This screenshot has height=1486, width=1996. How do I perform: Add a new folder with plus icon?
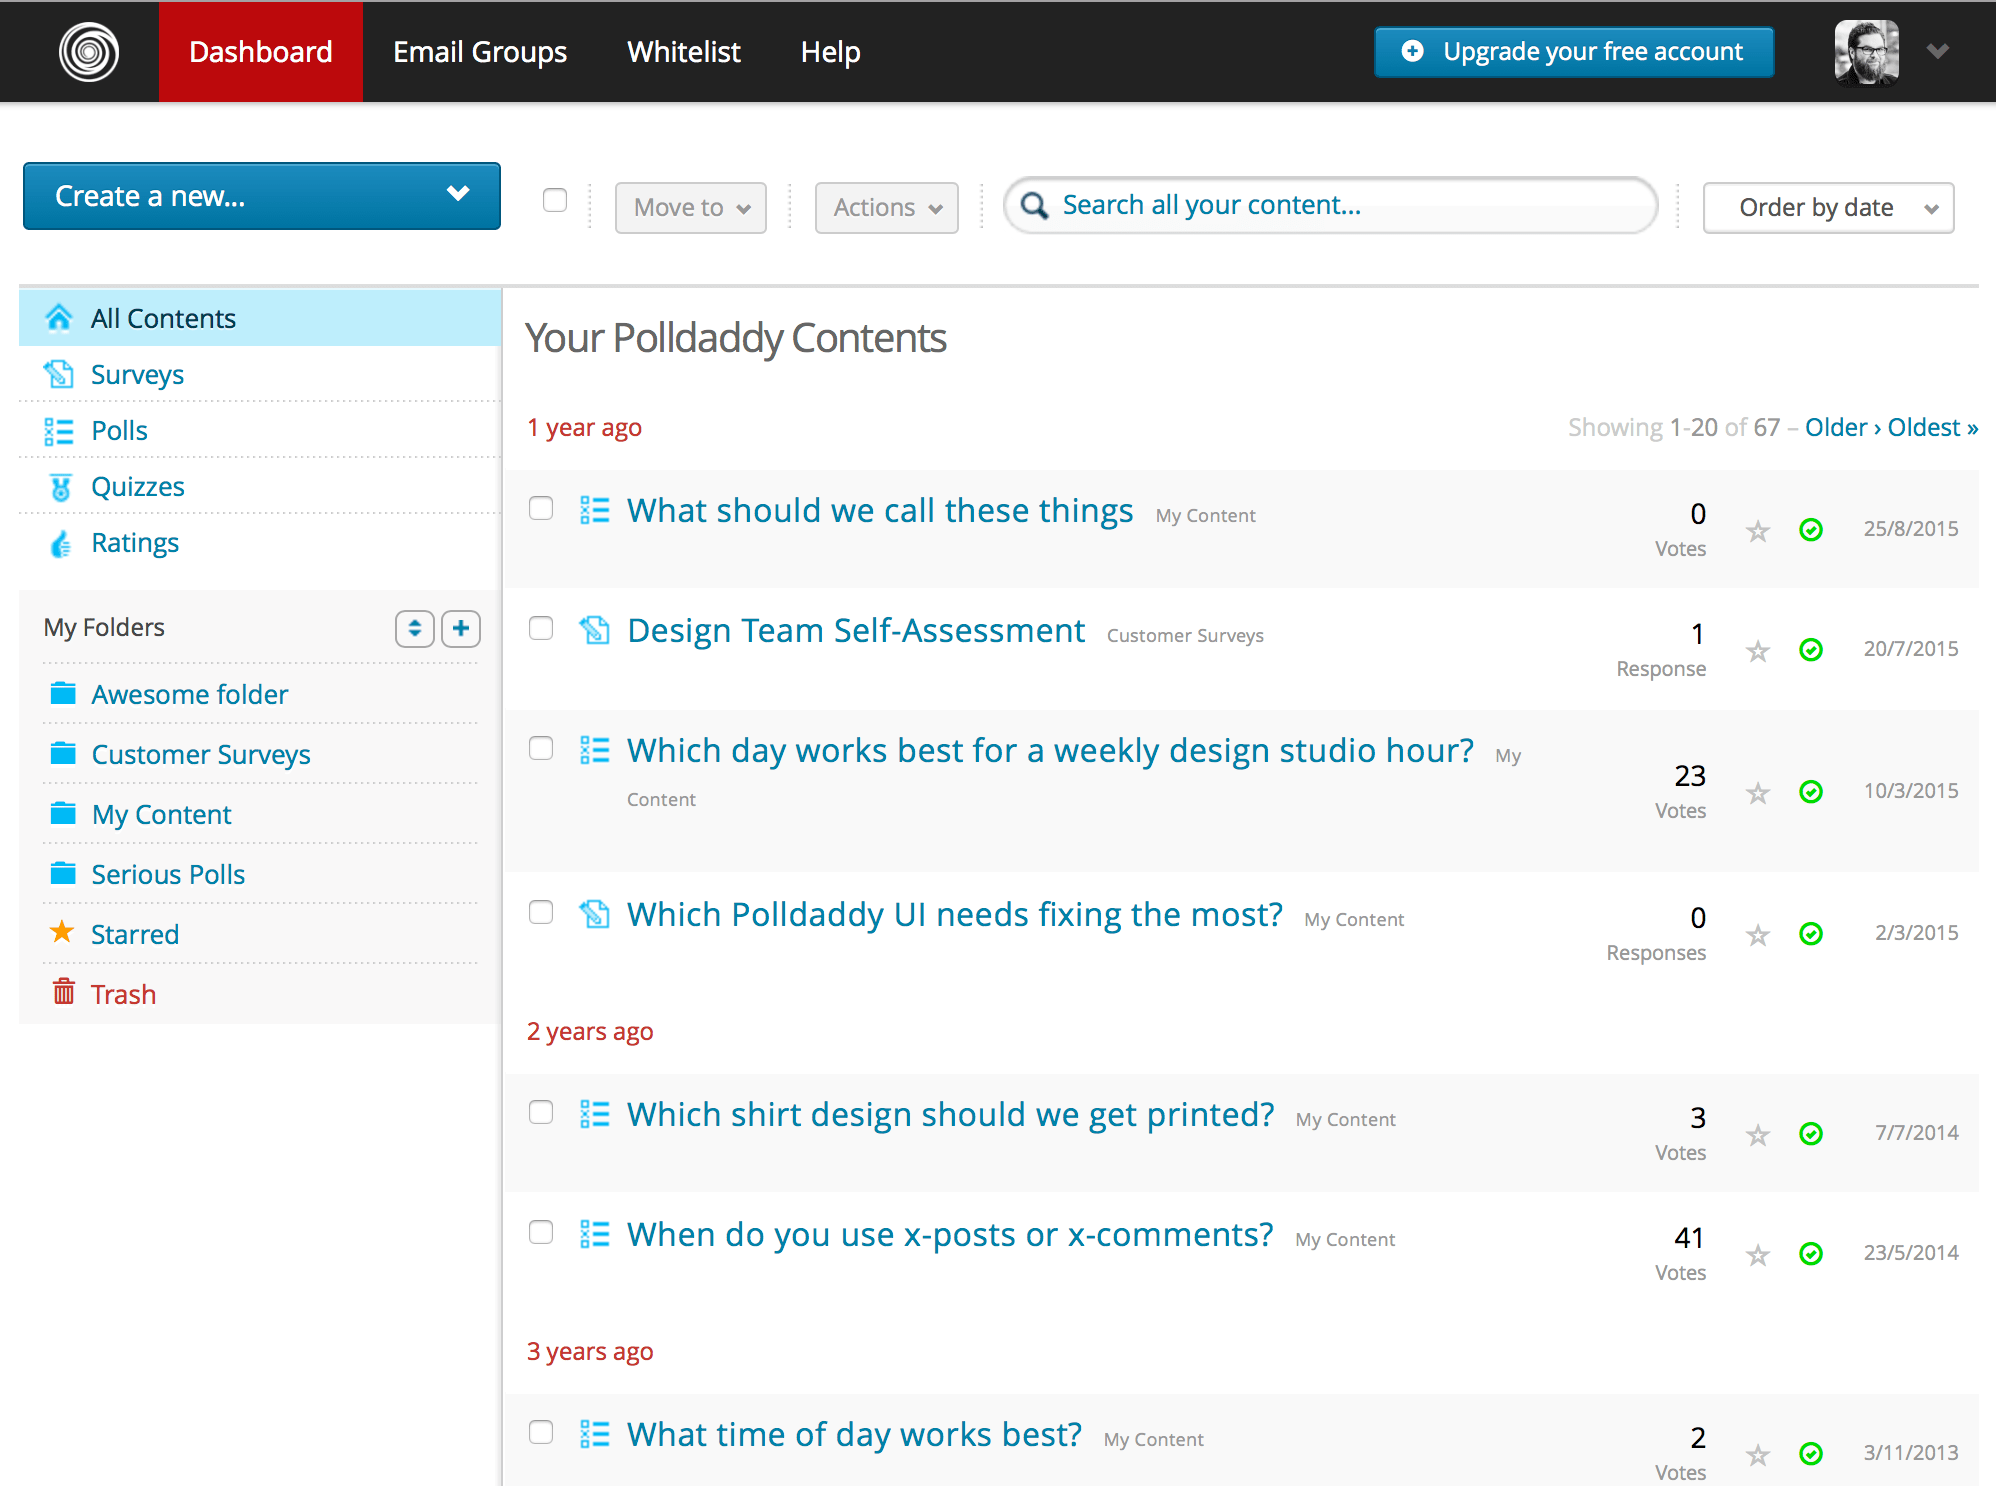[461, 628]
